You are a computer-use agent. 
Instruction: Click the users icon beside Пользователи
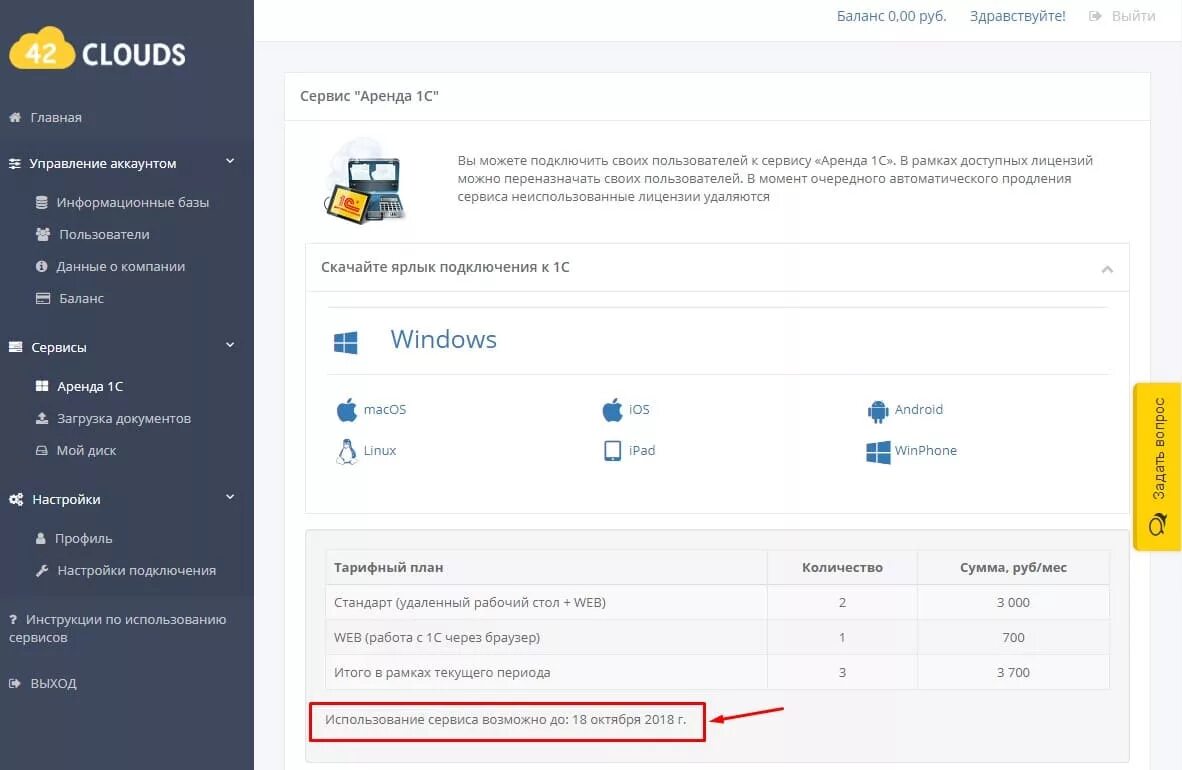coord(43,235)
